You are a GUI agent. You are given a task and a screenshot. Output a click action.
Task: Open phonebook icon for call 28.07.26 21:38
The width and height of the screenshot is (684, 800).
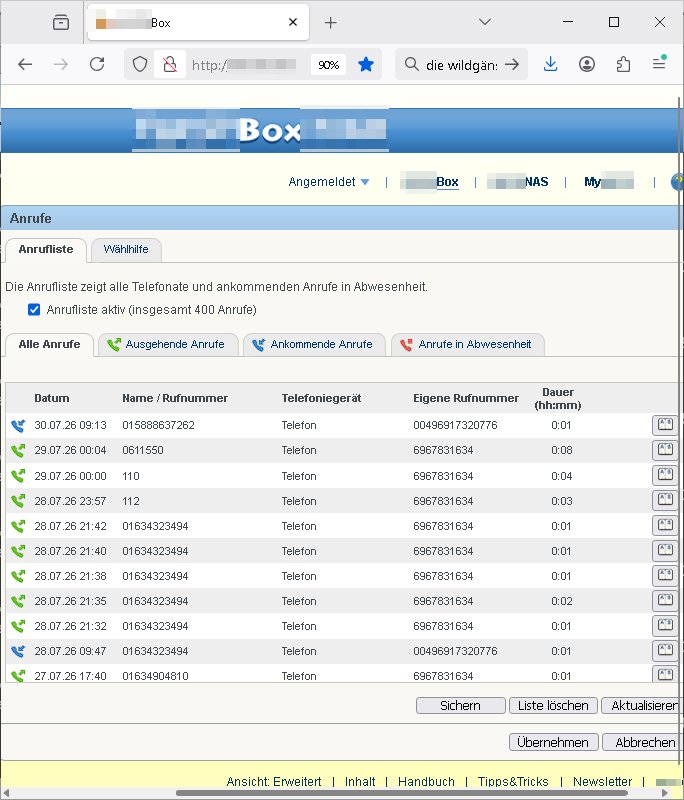tap(665, 575)
